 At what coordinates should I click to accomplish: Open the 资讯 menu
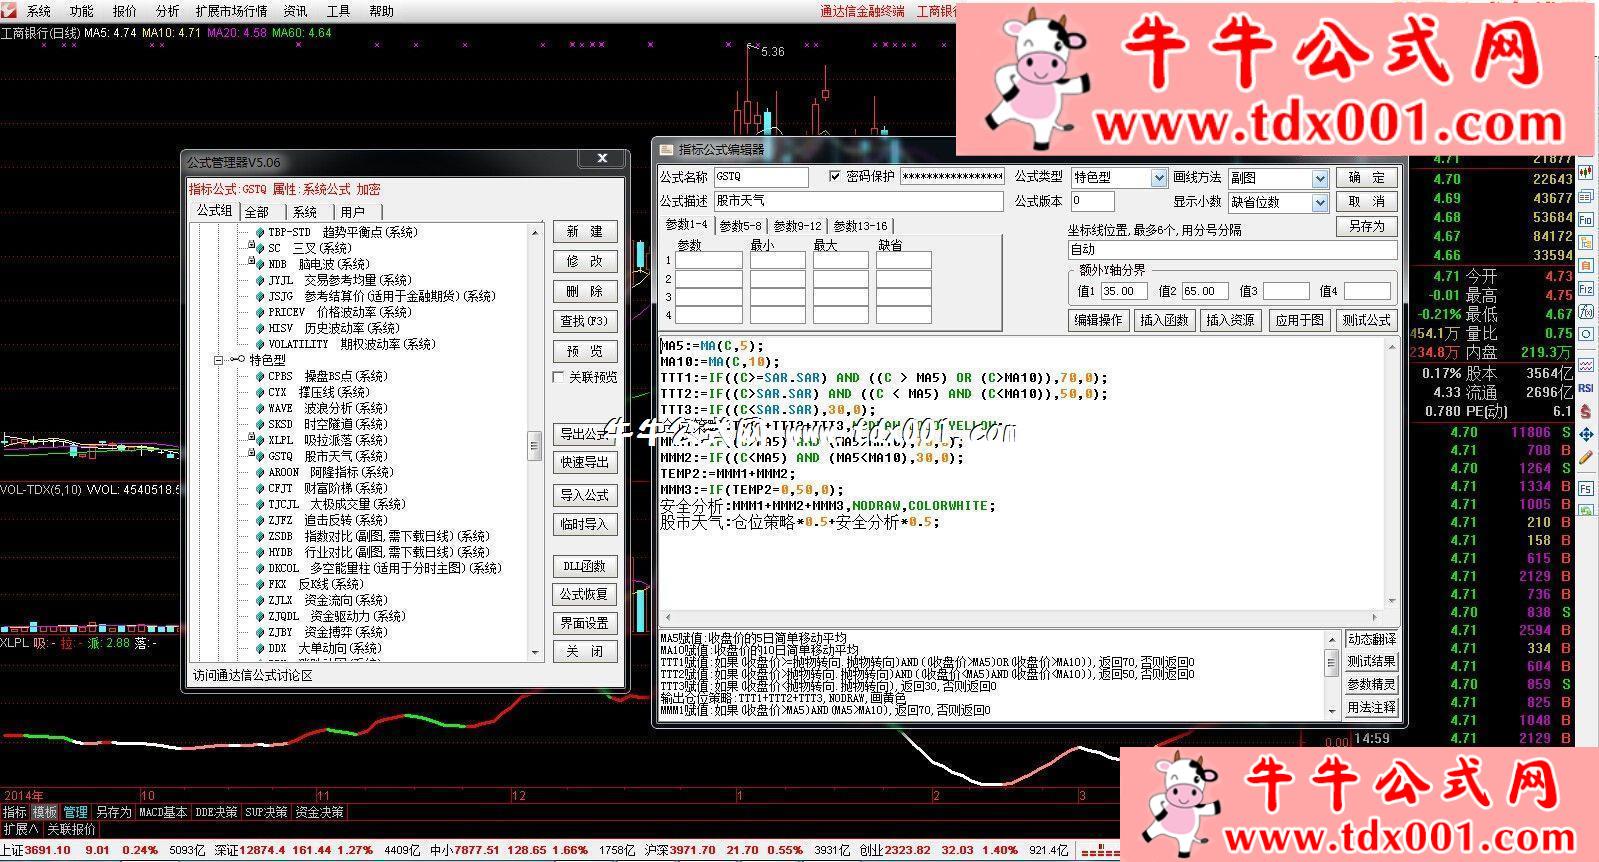[x=295, y=11]
